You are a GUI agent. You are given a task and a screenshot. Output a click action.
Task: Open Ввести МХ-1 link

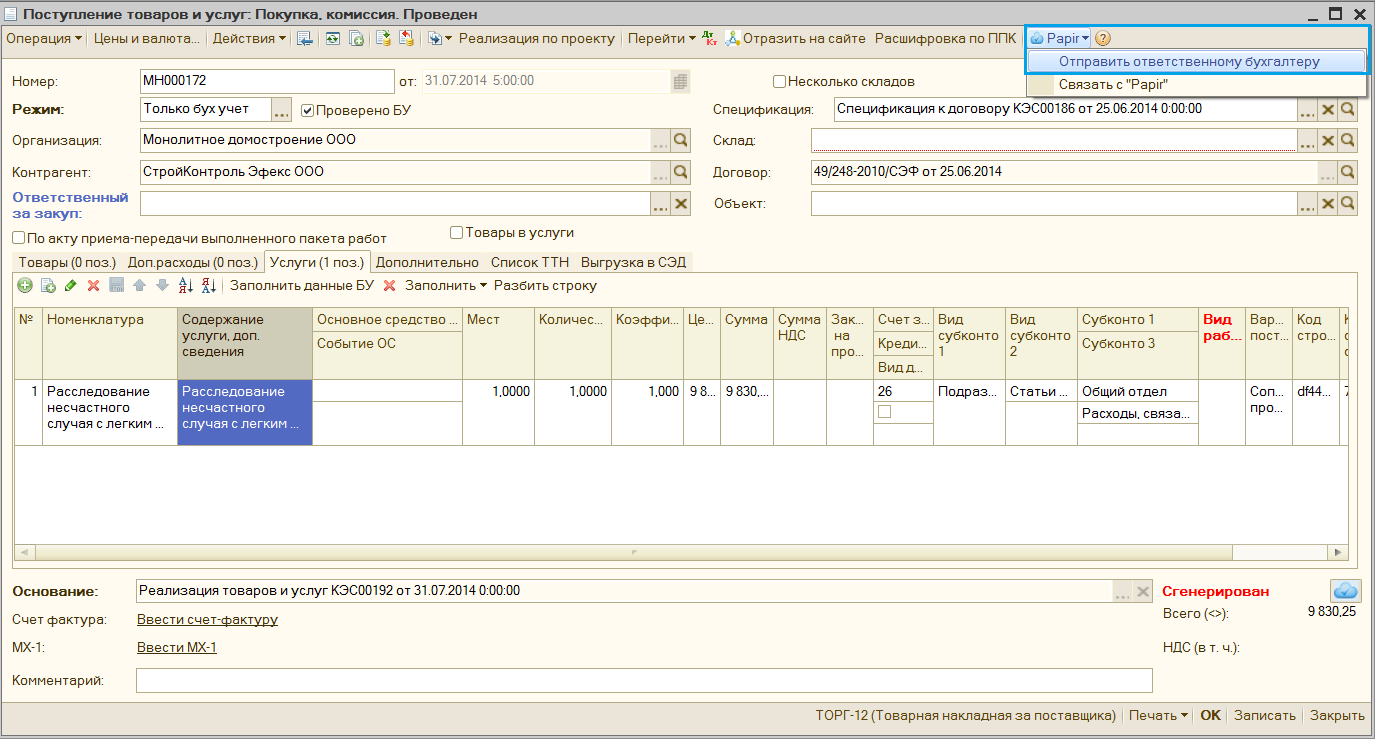tap(177, 648)
